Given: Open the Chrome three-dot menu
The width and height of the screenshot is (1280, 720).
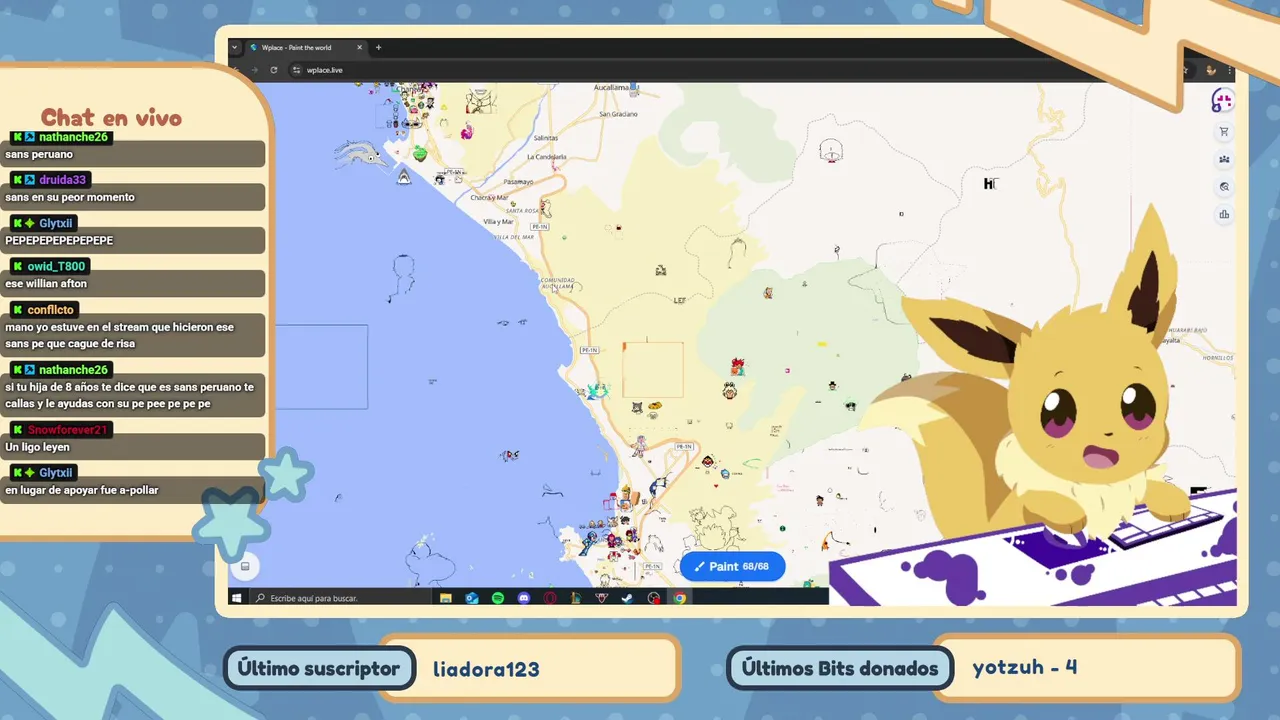Looking at the screenshot, I should [x=1229, y=70].
